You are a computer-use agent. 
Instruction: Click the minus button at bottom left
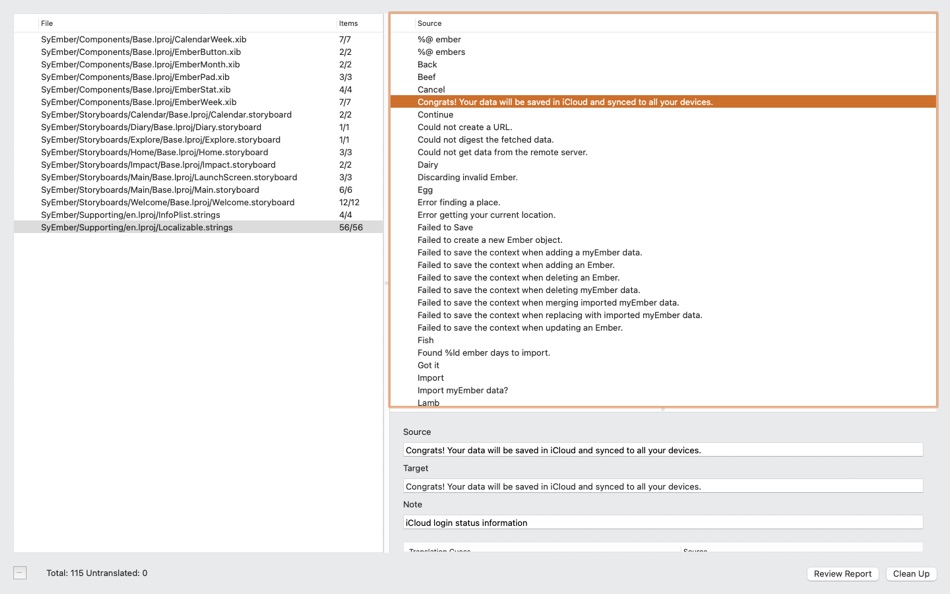click(20, 573)
